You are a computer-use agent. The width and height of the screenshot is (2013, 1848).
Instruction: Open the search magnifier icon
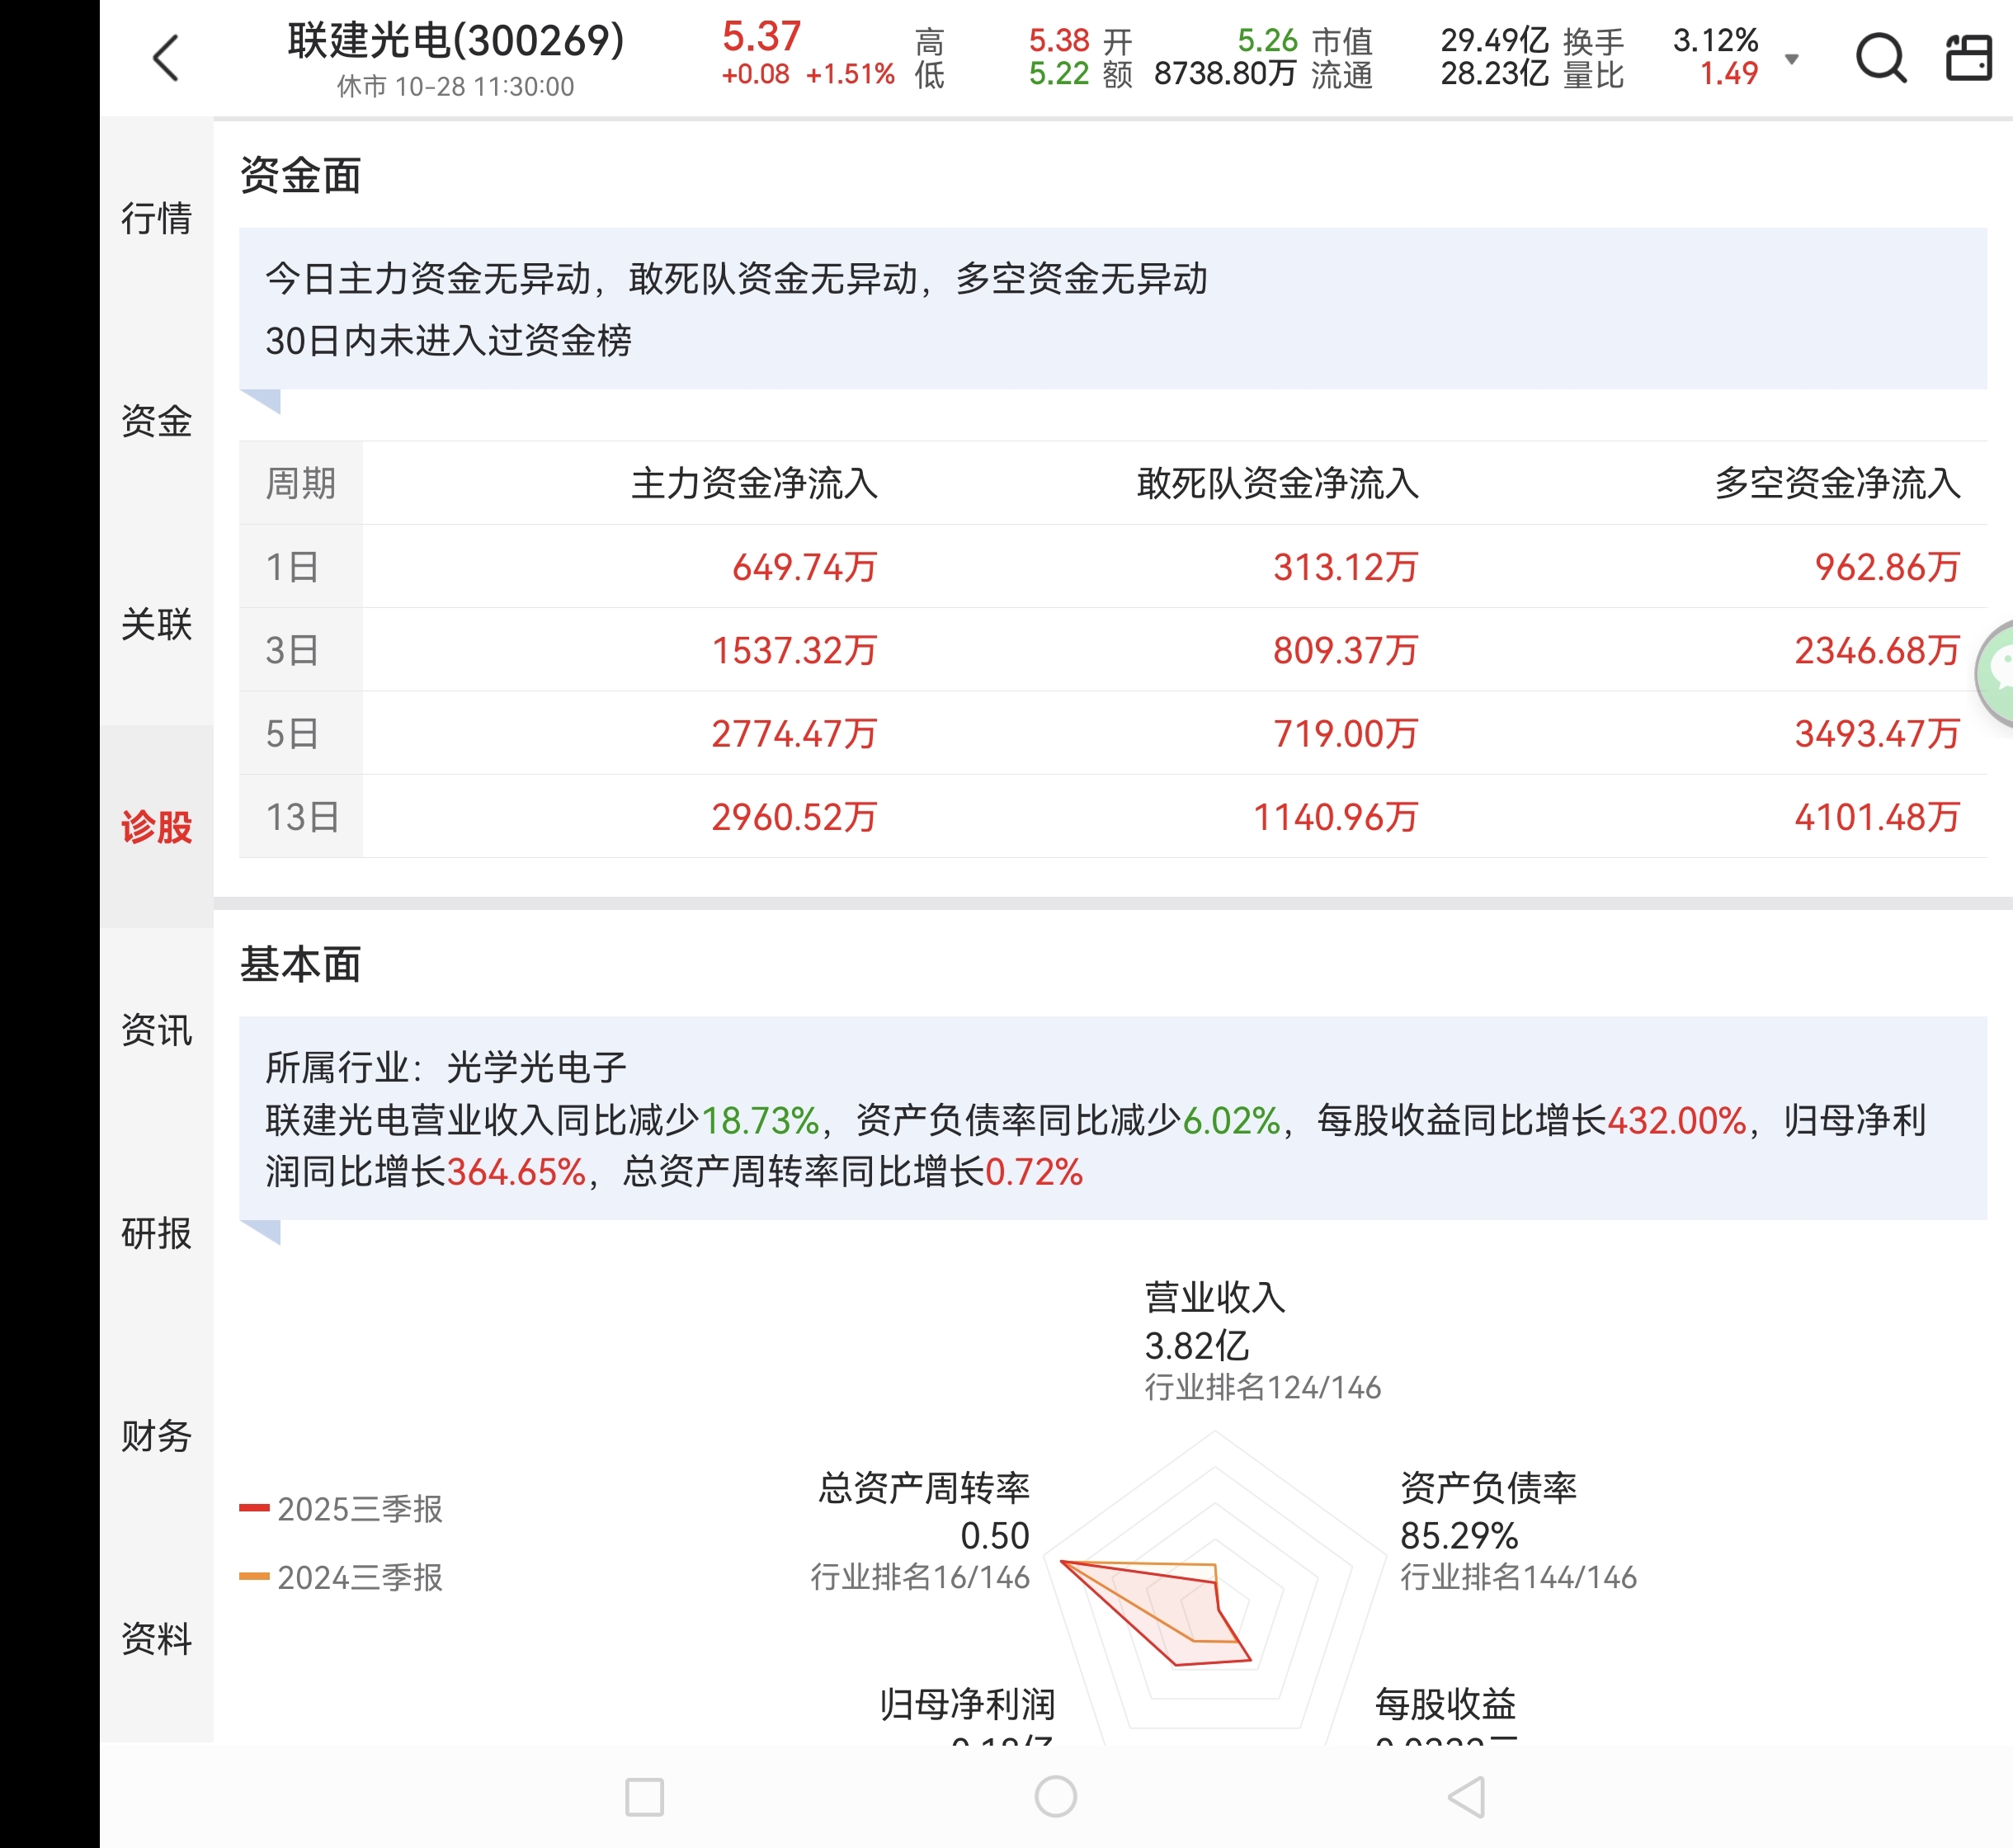[1880, 58]
